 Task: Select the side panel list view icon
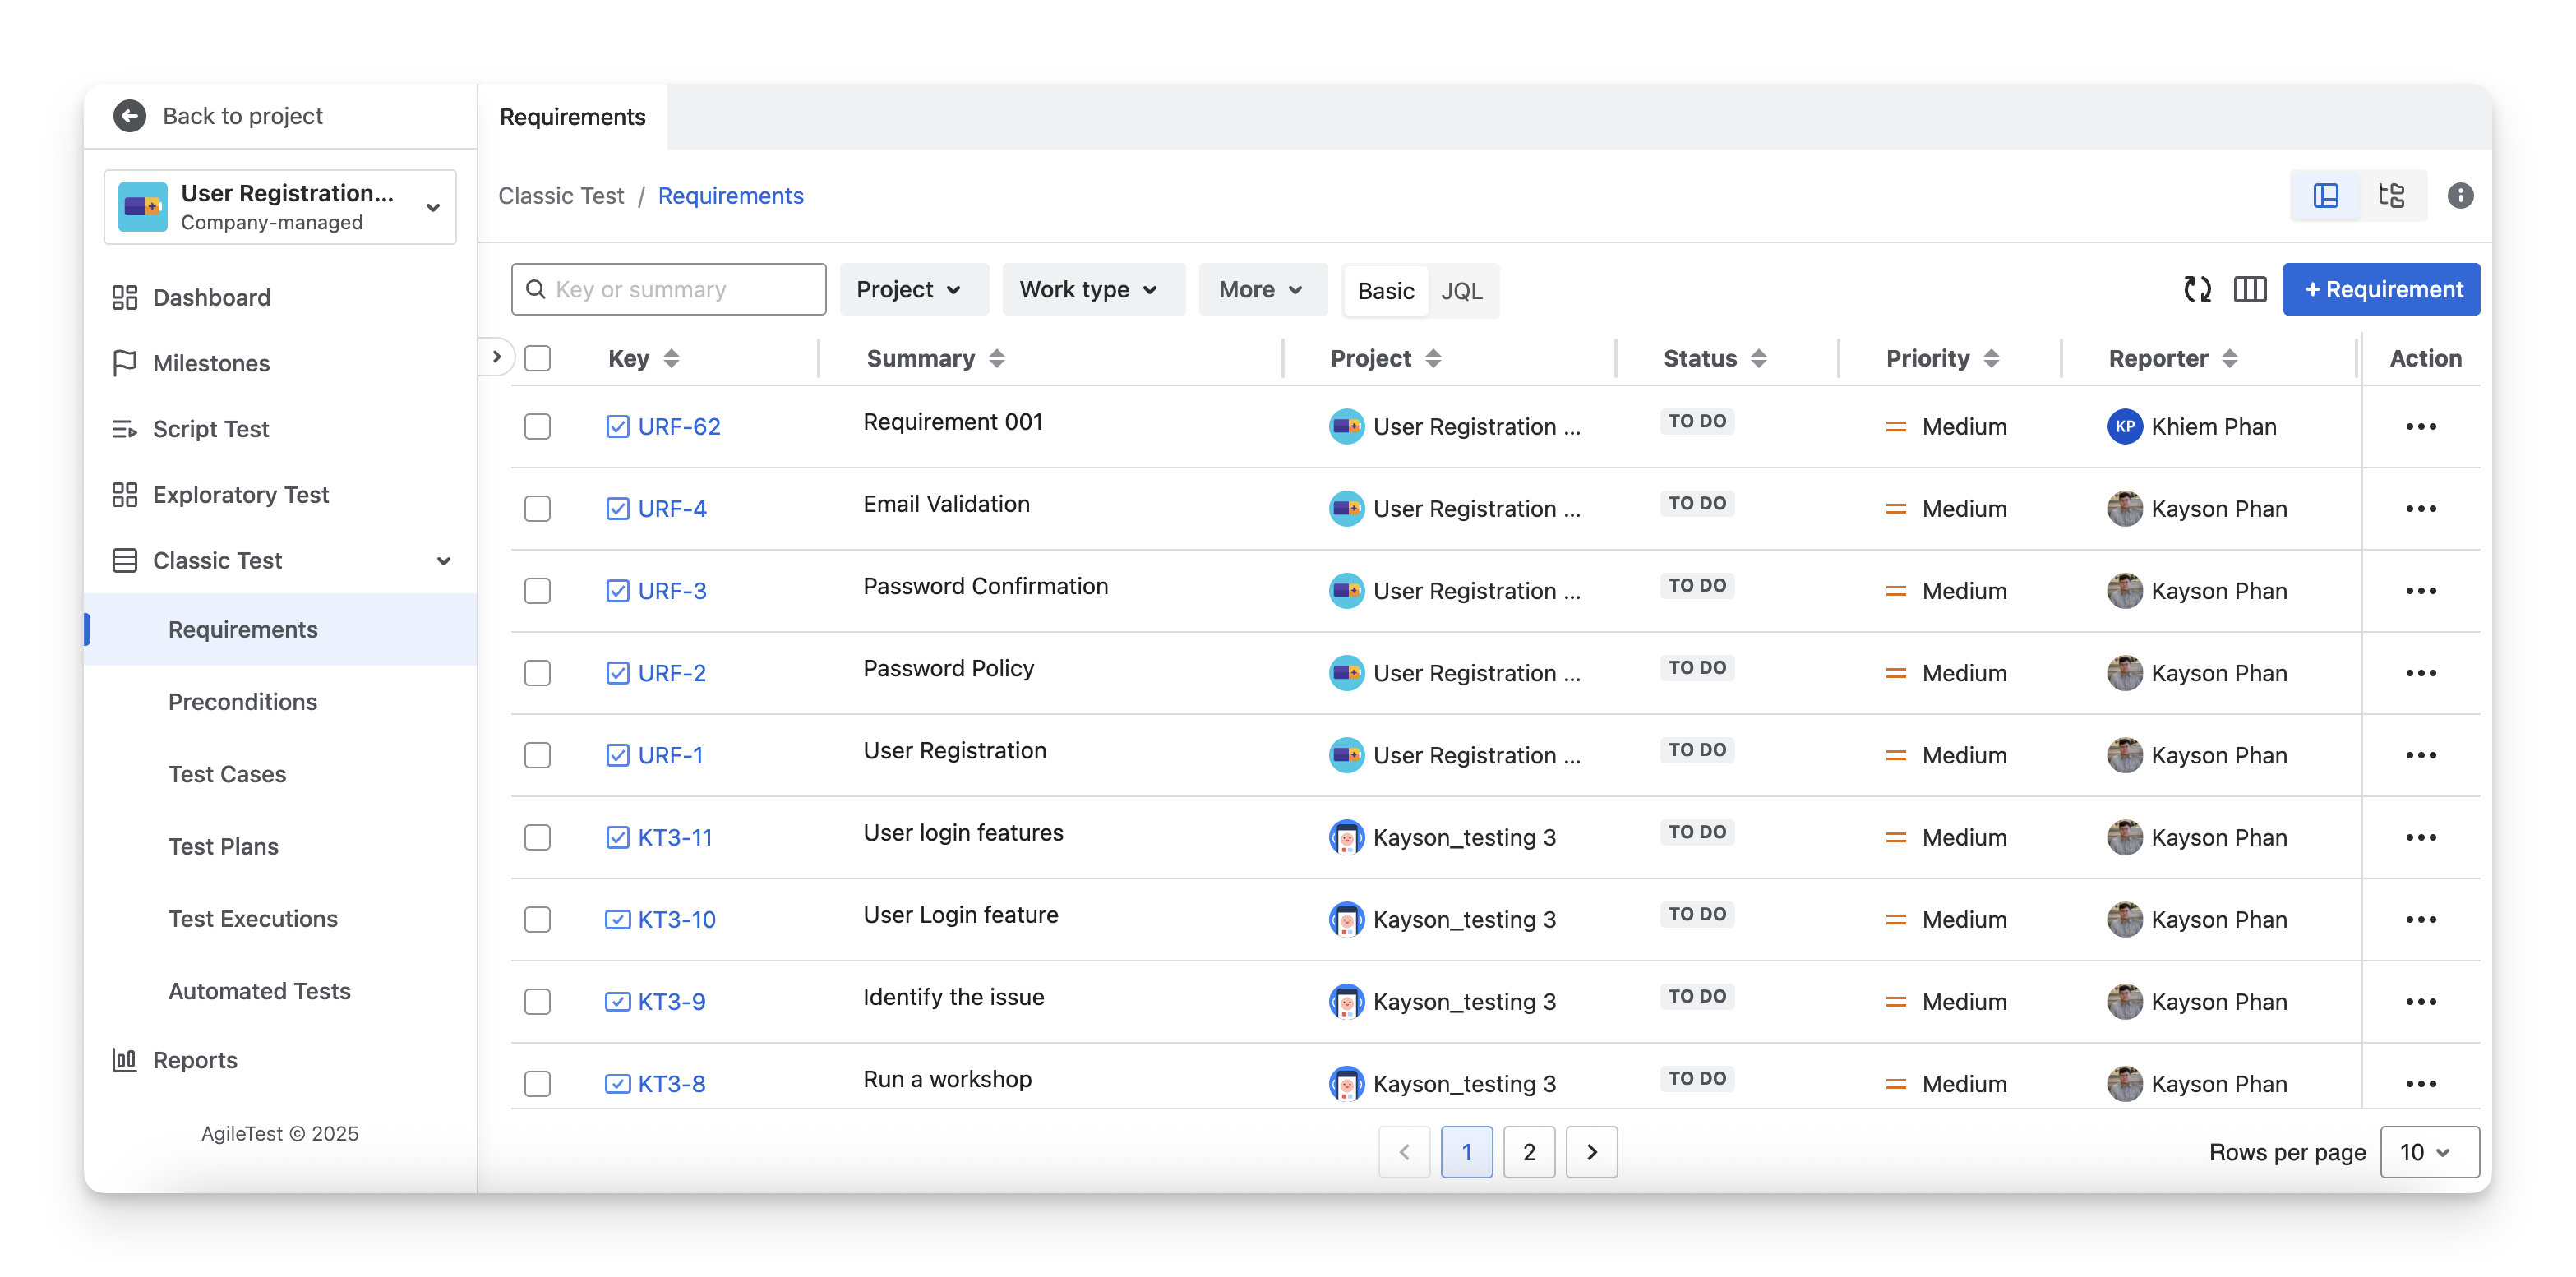(2326, 196)
